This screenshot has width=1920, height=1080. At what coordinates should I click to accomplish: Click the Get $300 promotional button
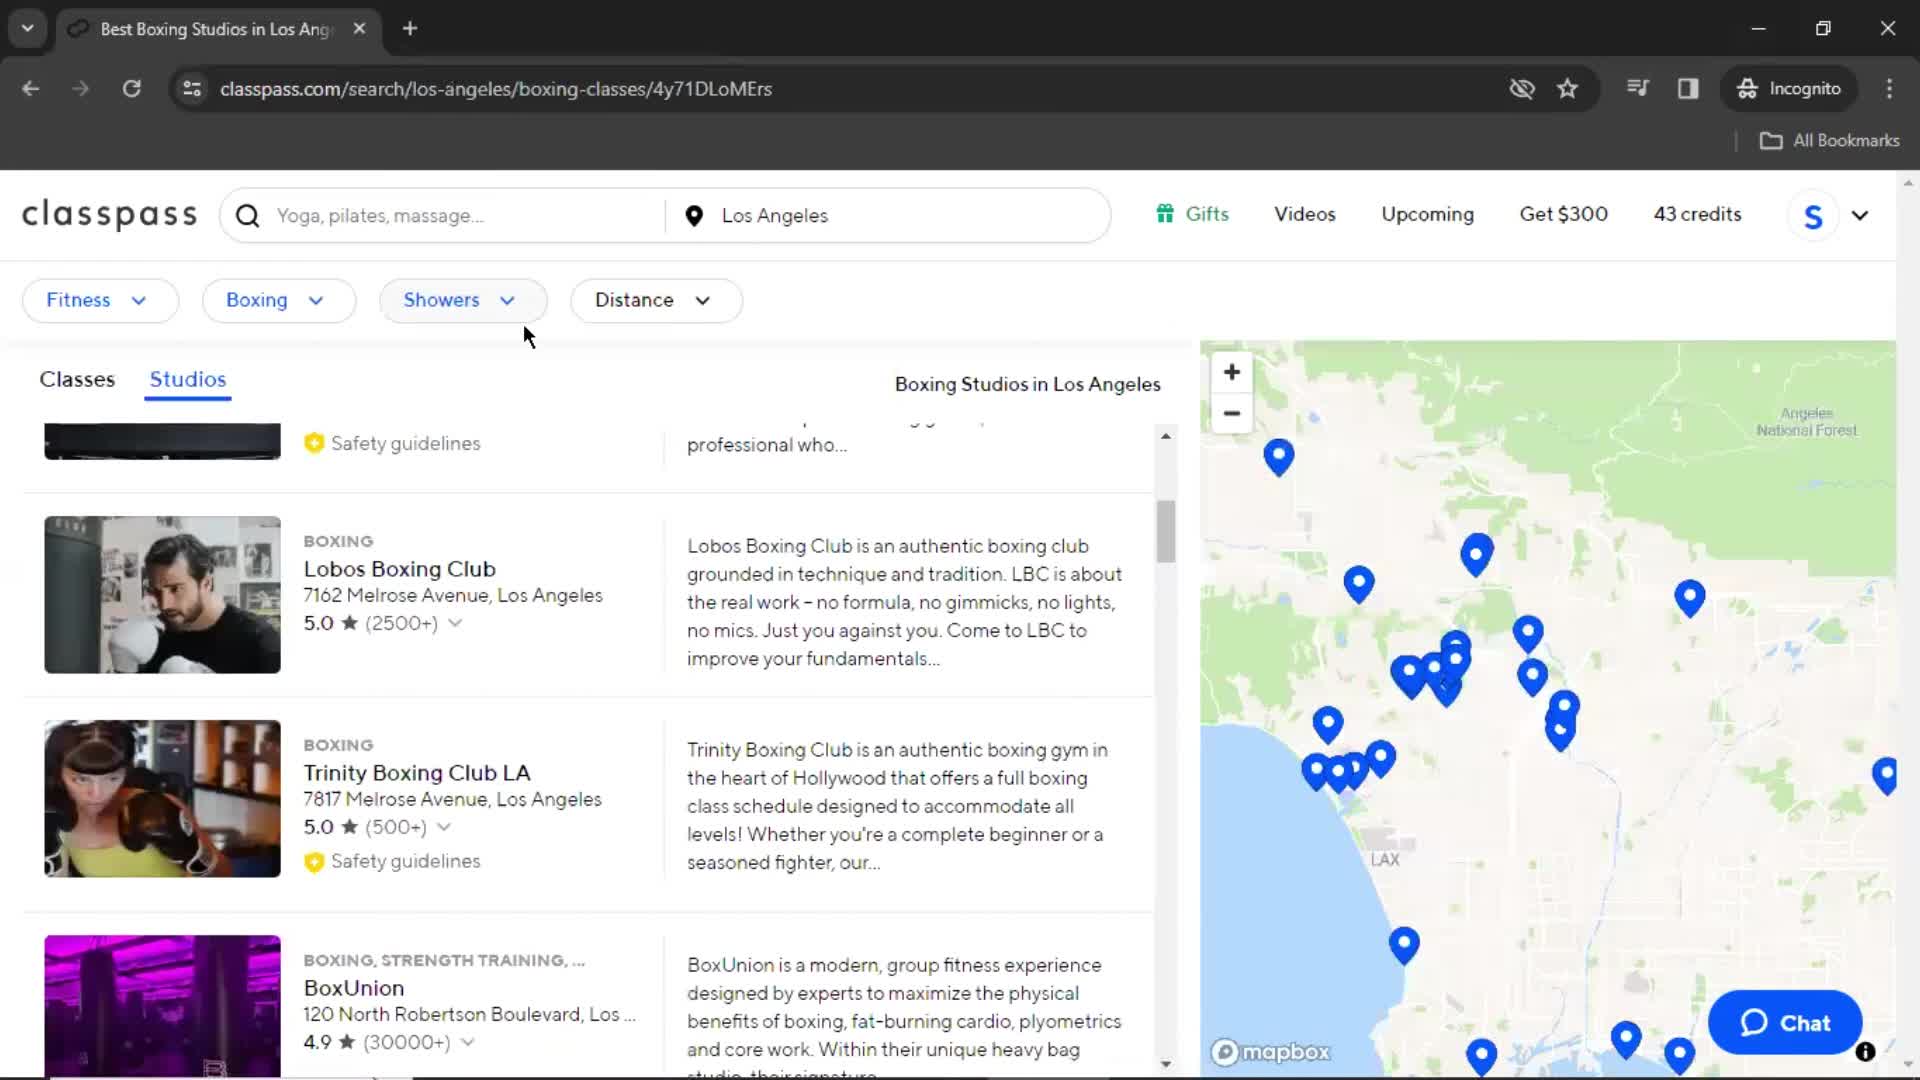click(1563, 214)
